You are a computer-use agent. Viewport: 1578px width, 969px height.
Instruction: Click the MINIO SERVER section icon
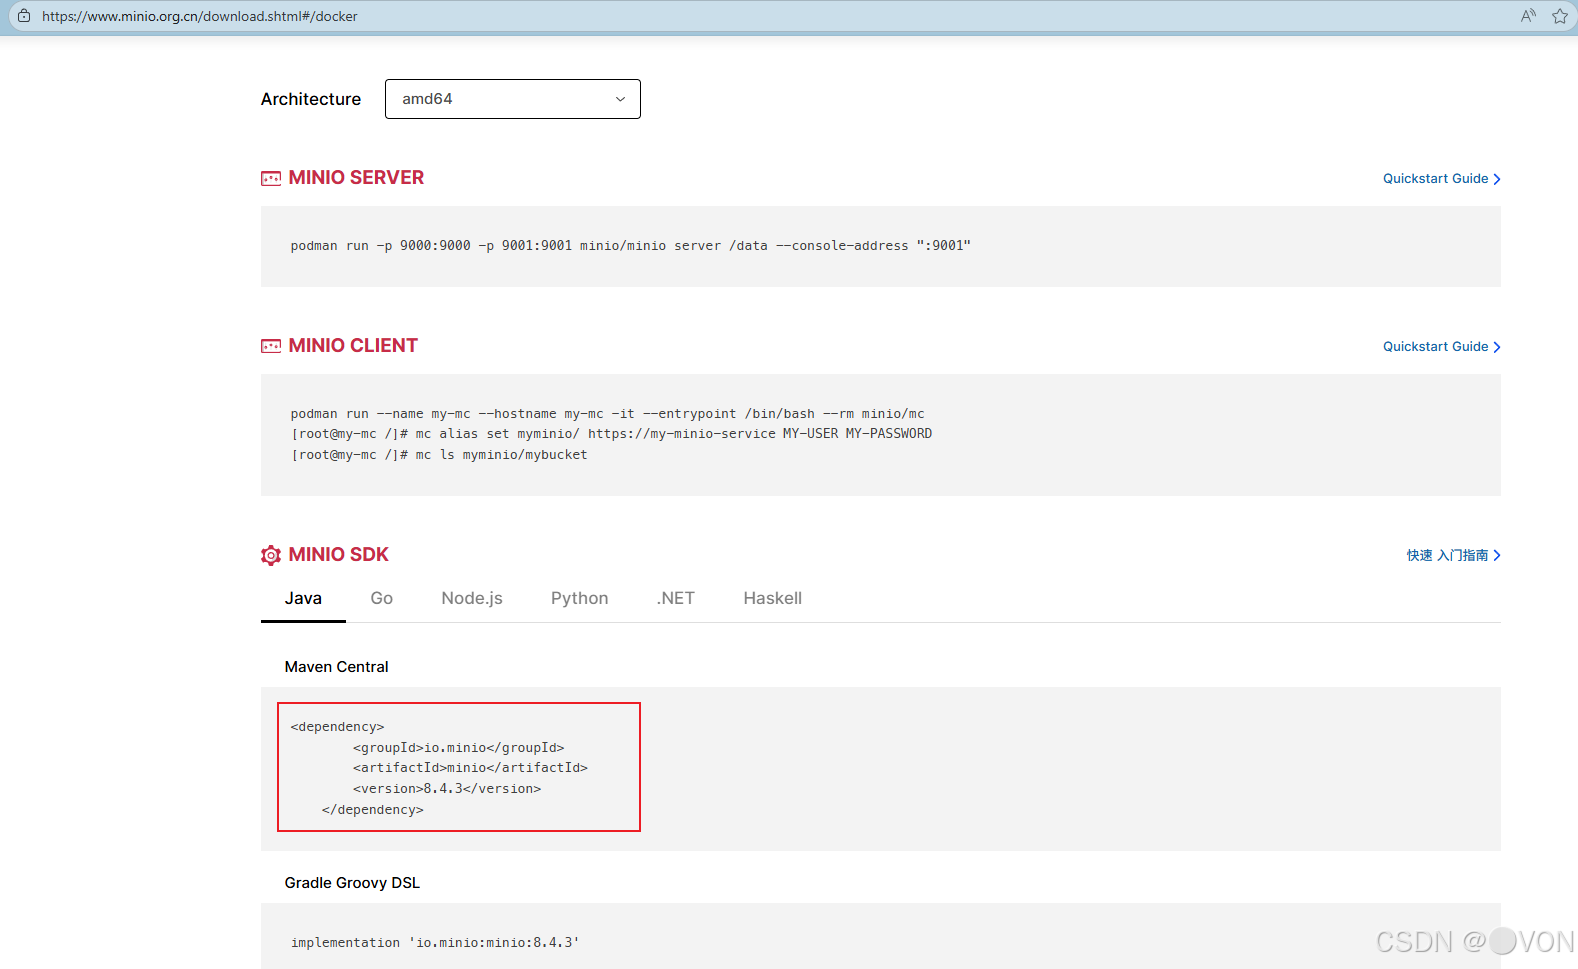(x=271, y=178)
